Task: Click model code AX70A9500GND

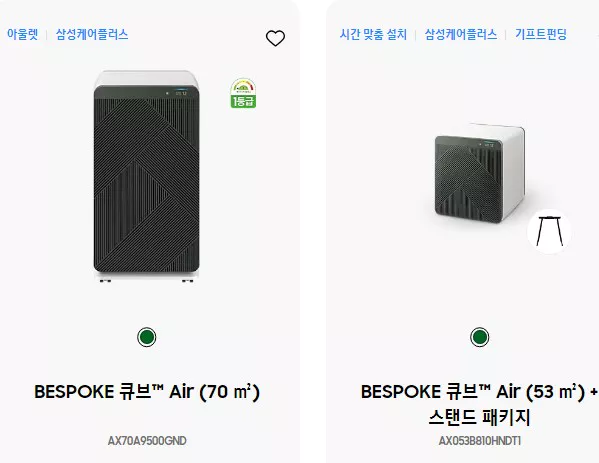Action: pyautogui.click(x=147, y=441)
